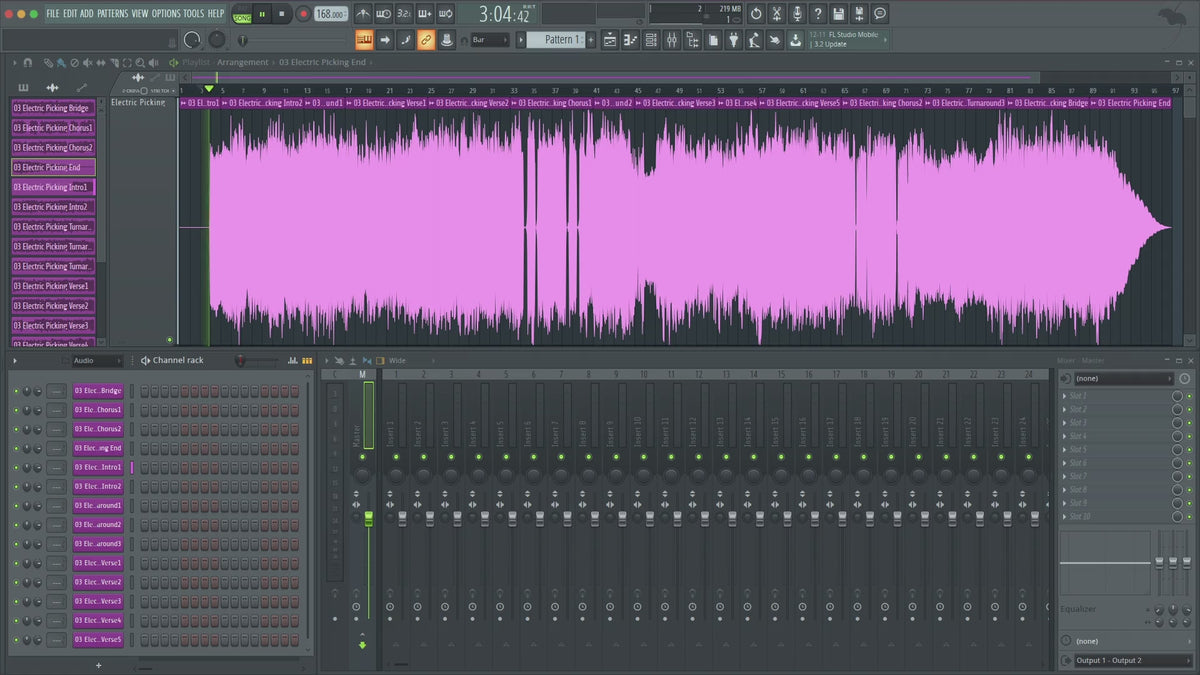1200x675 pixels.
Task: Open the Bar snap dropdown
Action: 490,40
